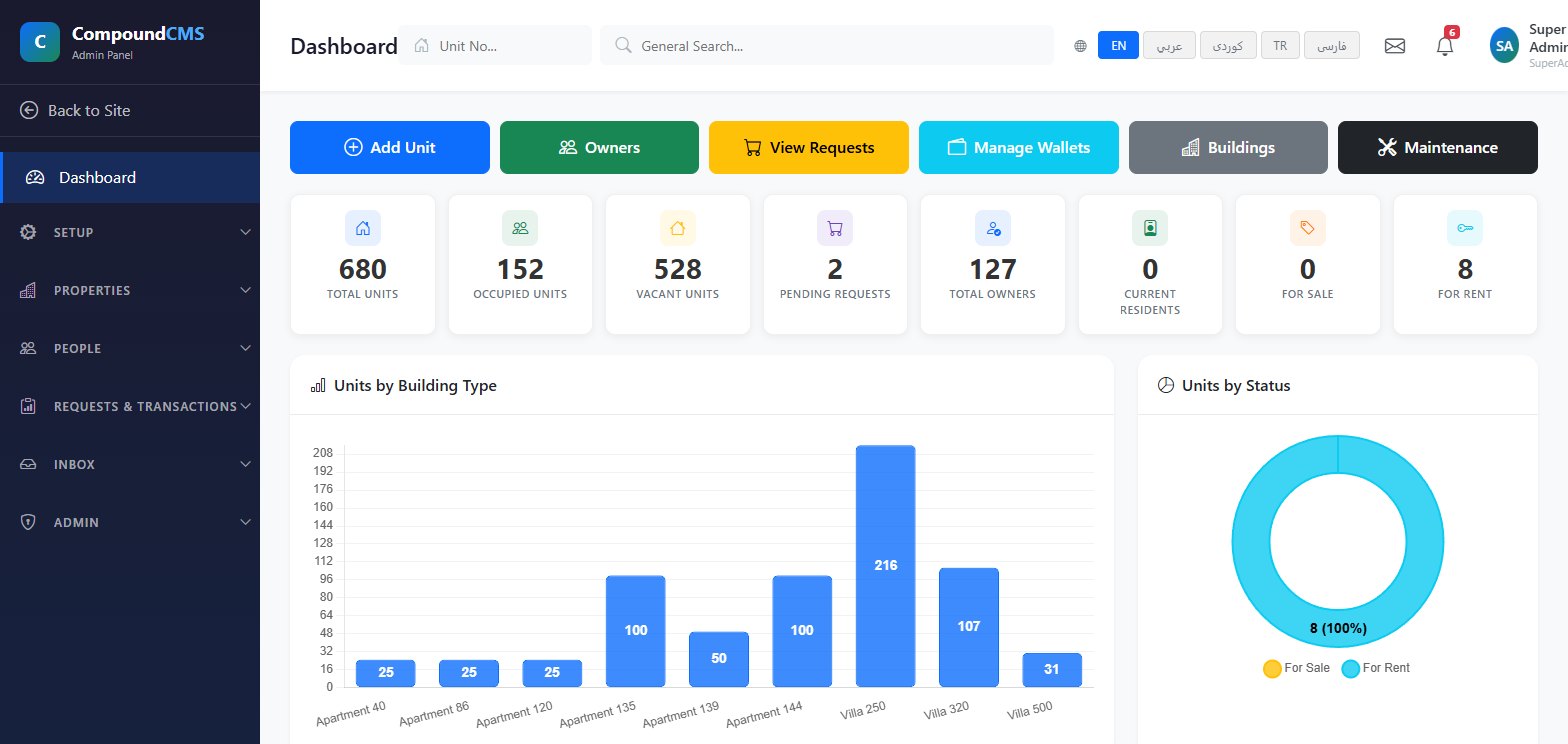Open the Buildings button
The height and width of the screenshot is (744, 1568).
click(x=1228, y=148)
